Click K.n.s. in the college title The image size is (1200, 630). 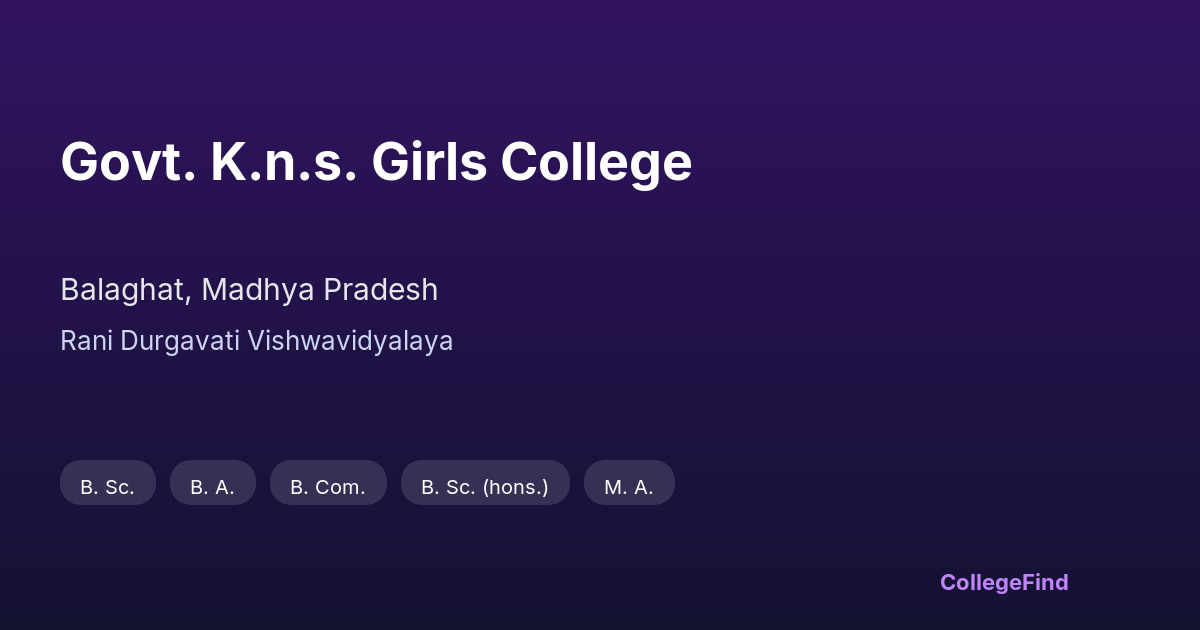(x=283, y=162)
